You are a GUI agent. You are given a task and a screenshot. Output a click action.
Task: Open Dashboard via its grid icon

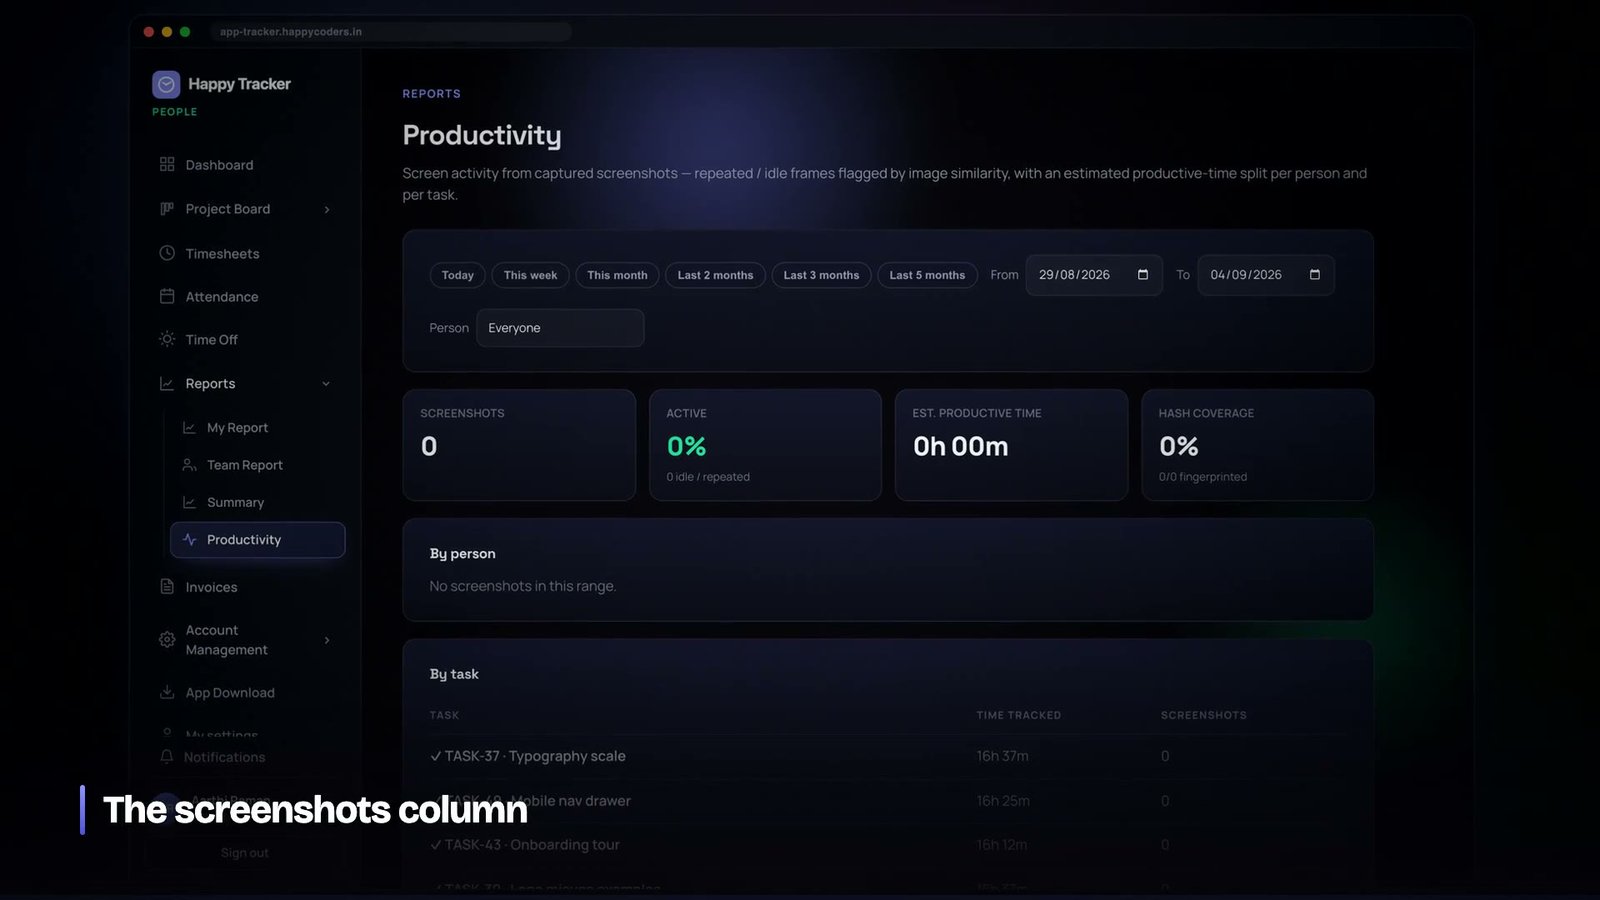tap(167, 164)
